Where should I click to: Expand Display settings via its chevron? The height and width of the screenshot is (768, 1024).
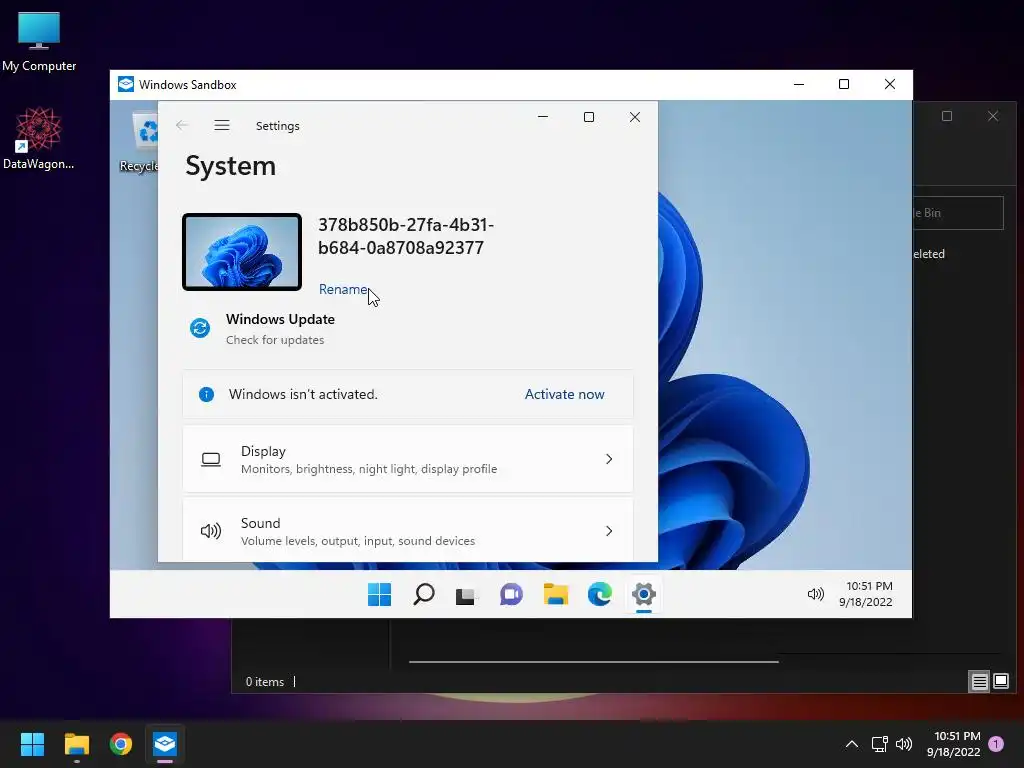tap(609, 459)
